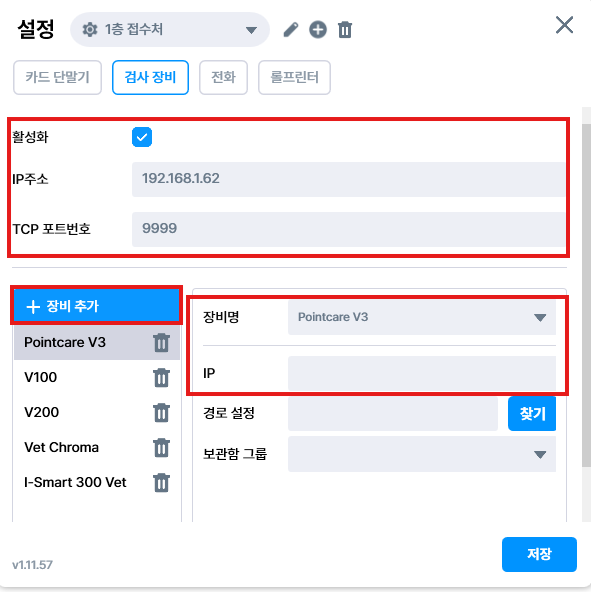Open the 1층 접수처 settings dropdown
Screen dimensions: 591x592
170,29
